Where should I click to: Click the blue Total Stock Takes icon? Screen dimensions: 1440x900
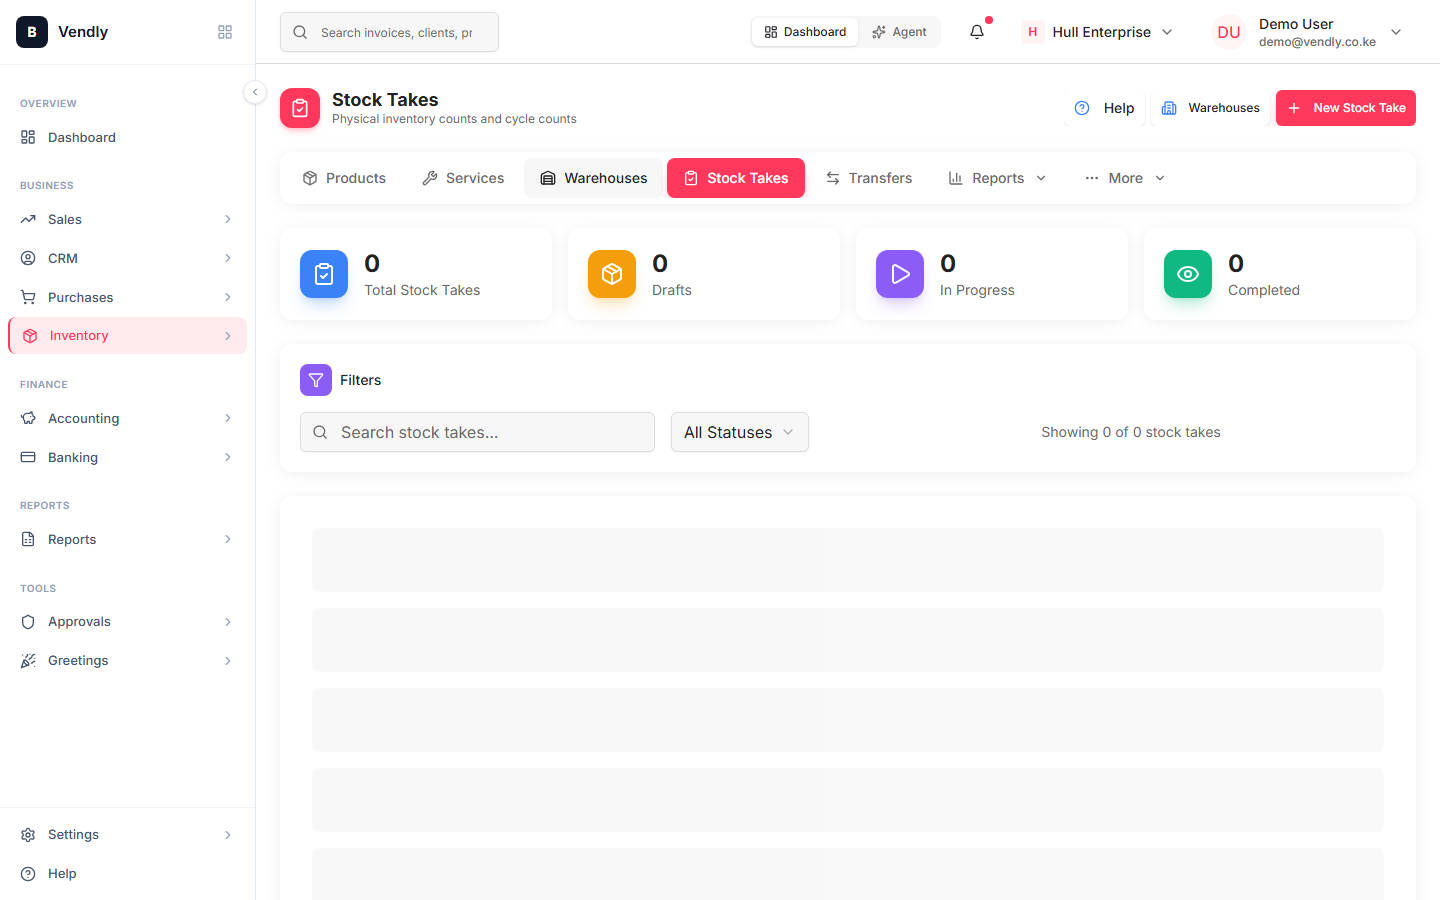click(324, 274)
